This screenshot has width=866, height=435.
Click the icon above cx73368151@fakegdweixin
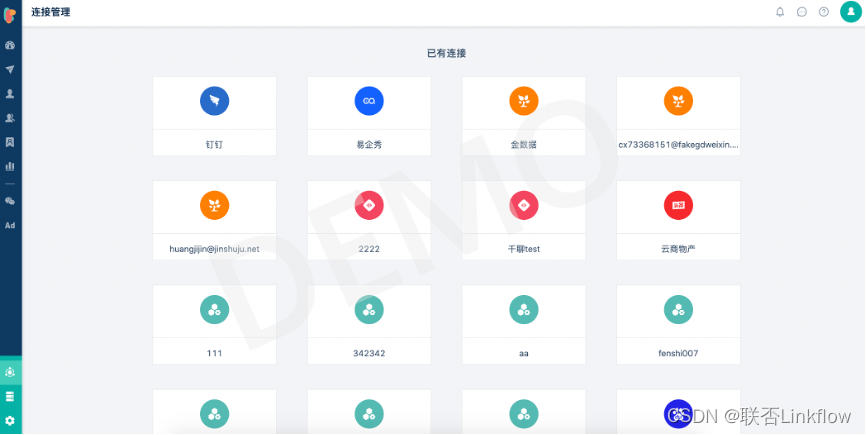pyautogui.click(x=678, y=101)
